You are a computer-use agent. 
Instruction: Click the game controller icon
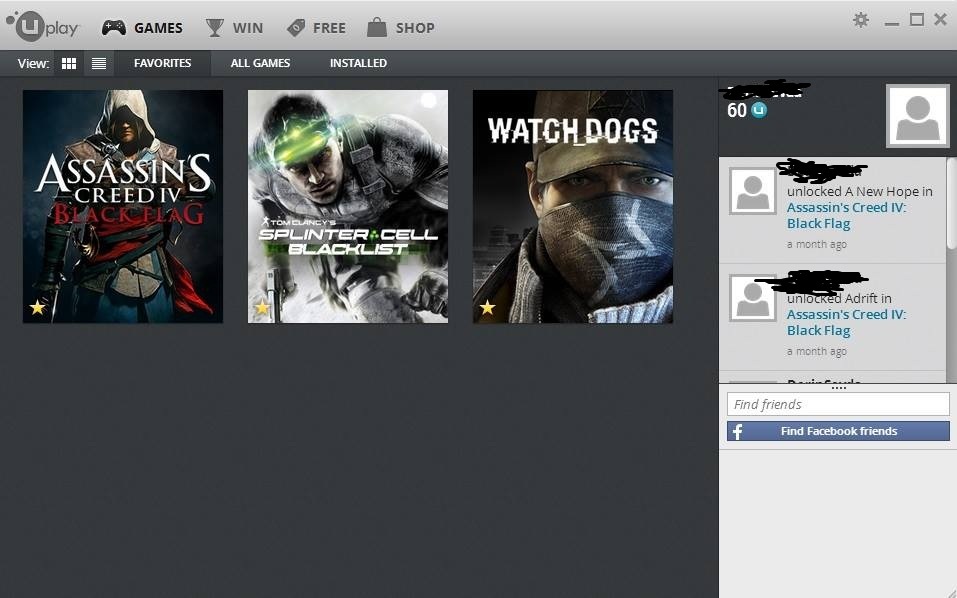coord(114,27)
